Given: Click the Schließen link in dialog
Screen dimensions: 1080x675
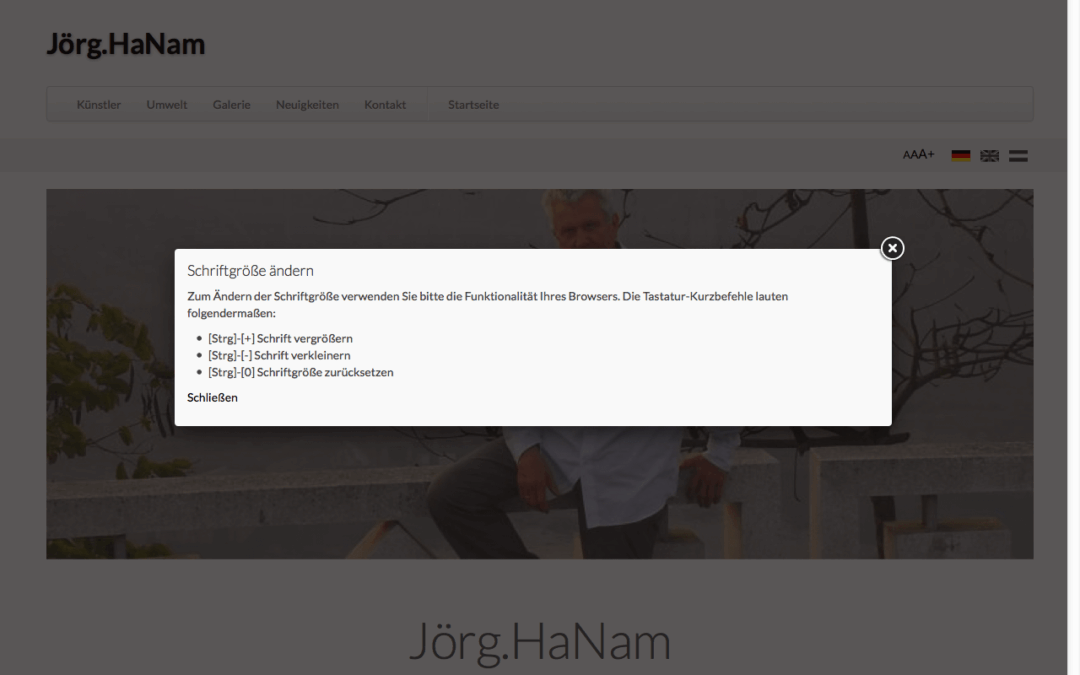Looking at the screenshot, I should (212, 397).
